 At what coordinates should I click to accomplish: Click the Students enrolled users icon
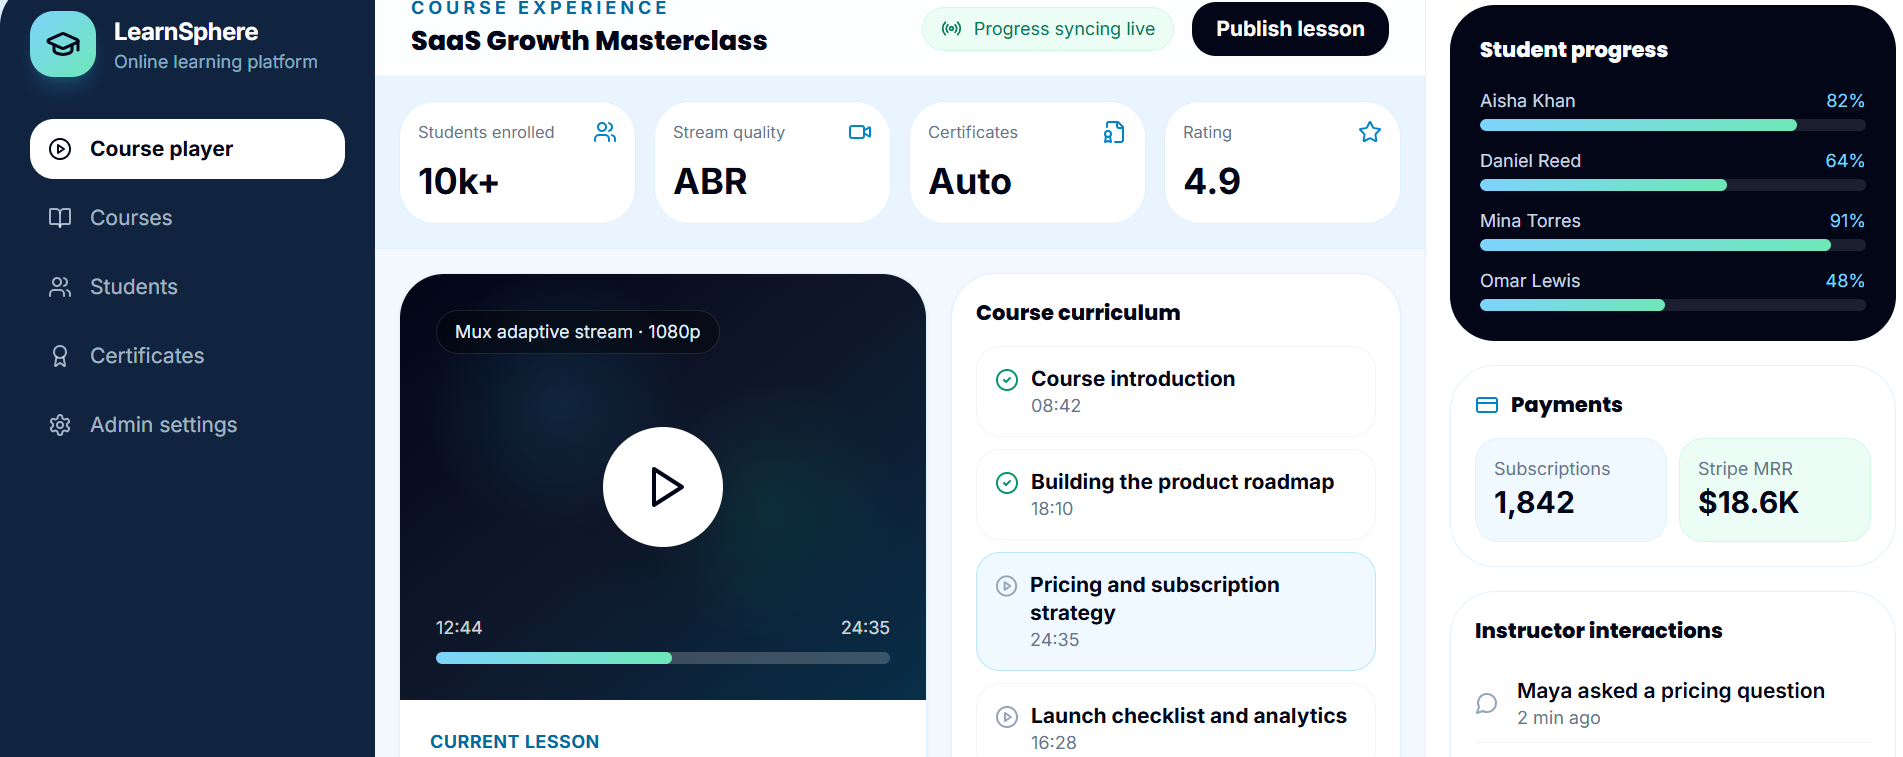pyautogui.click(x=605, y=132)
